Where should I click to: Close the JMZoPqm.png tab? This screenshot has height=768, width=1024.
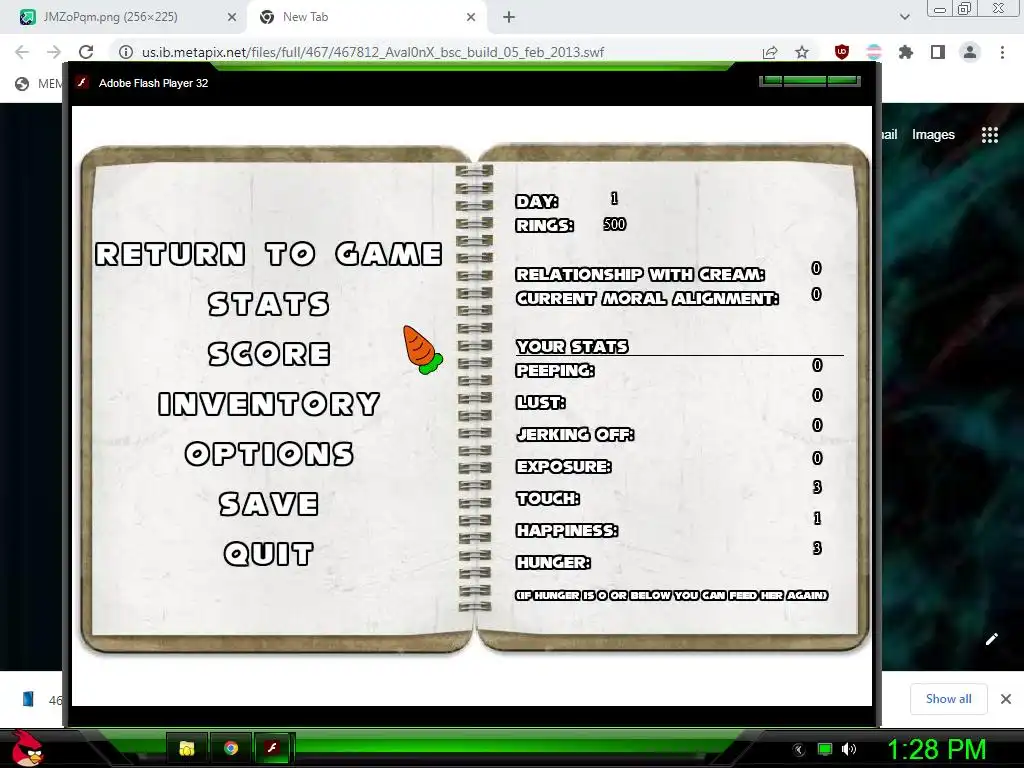pos(231,17)
